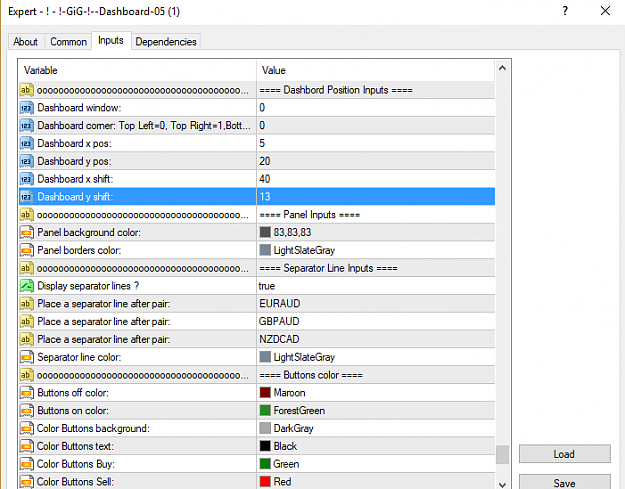Click the Load button

[x=564, y=454]
